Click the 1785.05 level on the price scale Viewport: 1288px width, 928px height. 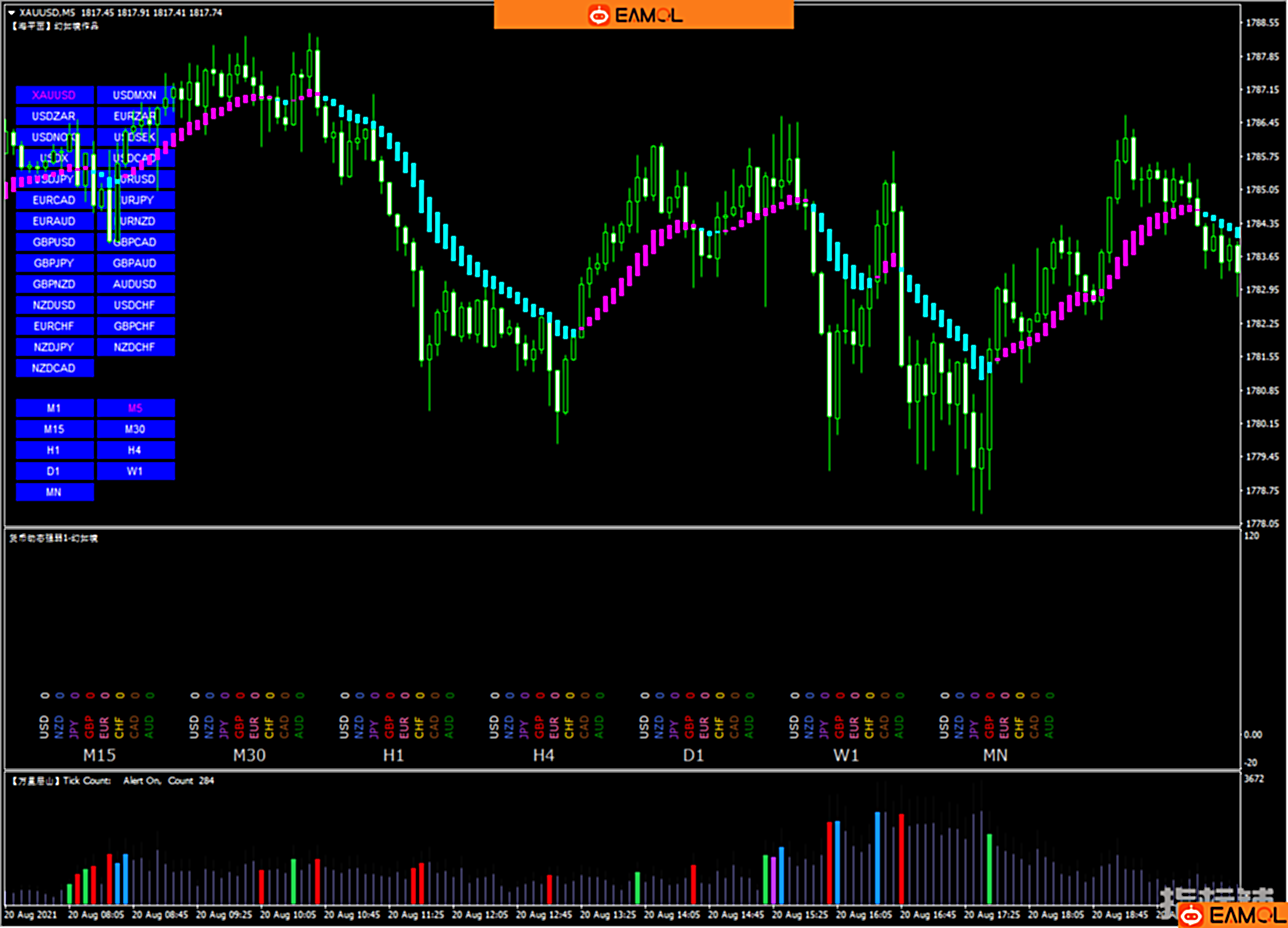1262,190
